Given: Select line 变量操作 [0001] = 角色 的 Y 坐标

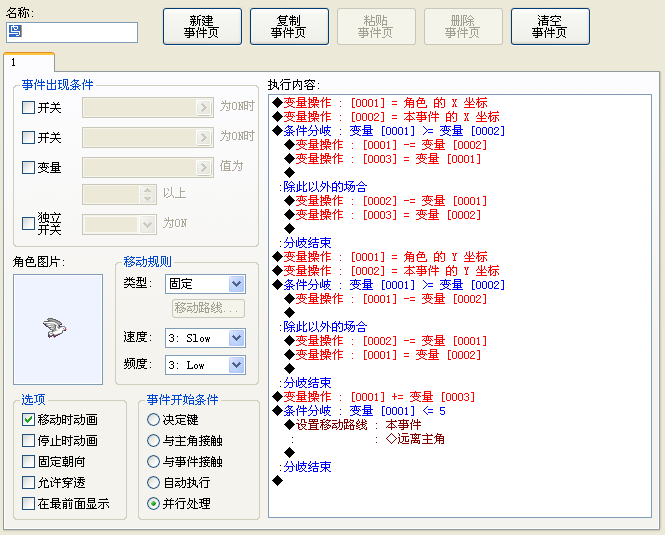Looking at the screenshot, I should 380,257.
